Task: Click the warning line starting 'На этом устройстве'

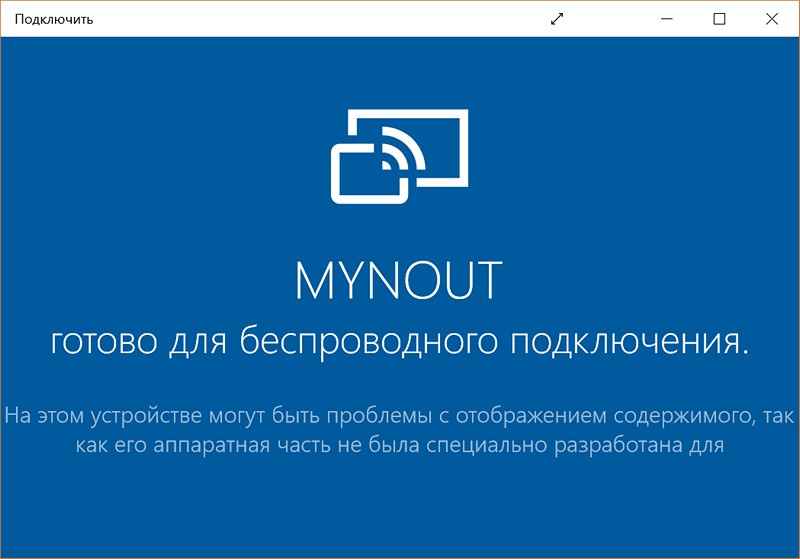Action: (x=399, y=416)
